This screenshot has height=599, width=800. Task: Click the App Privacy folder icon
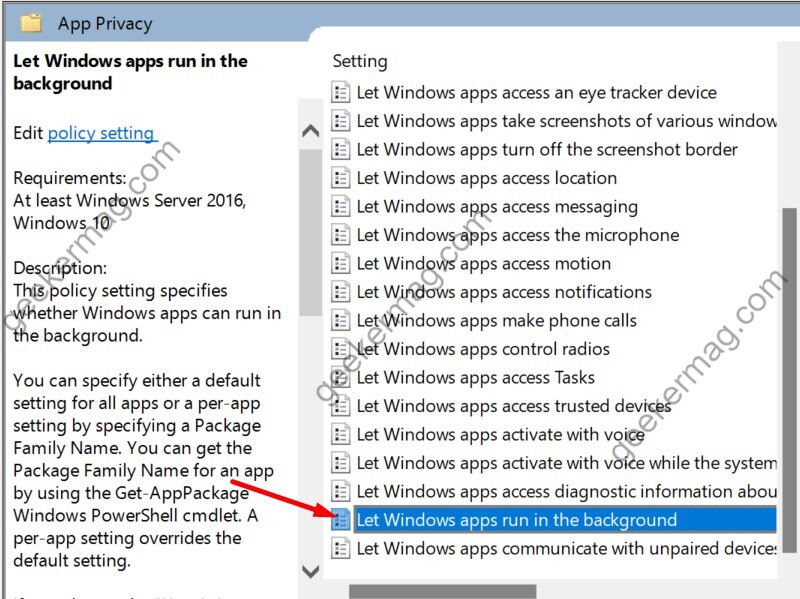coord(31,23)
